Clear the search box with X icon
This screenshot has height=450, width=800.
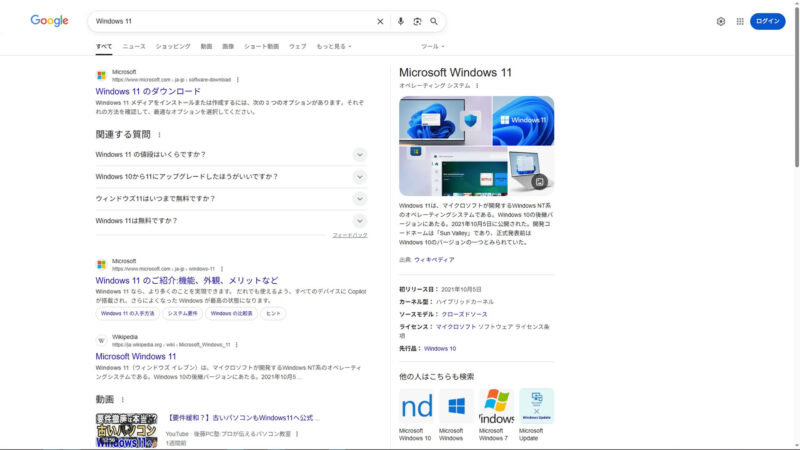(x=380, y=21)
